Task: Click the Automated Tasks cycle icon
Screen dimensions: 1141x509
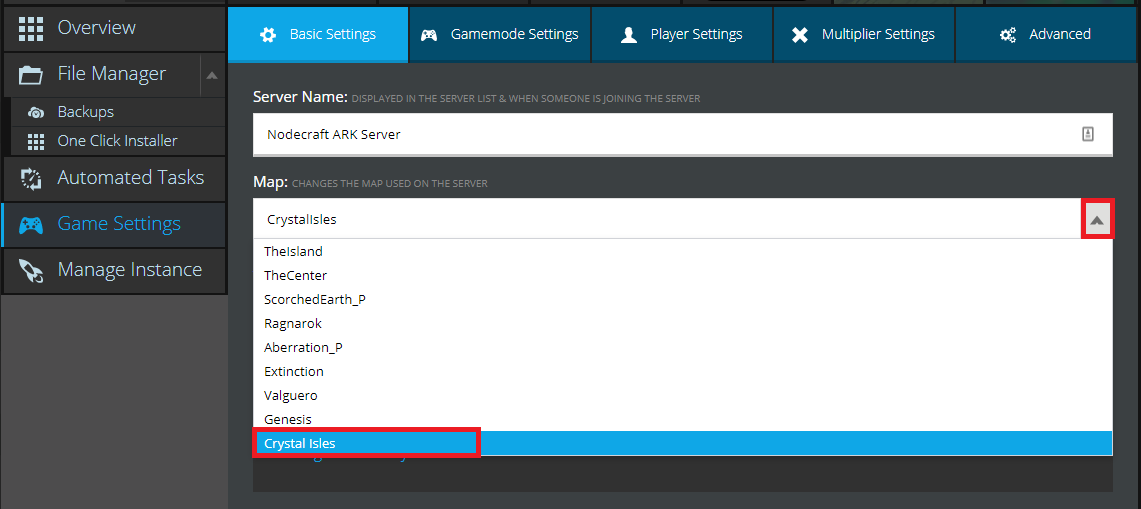Action: pyautogui.click(x=31, y=178)
